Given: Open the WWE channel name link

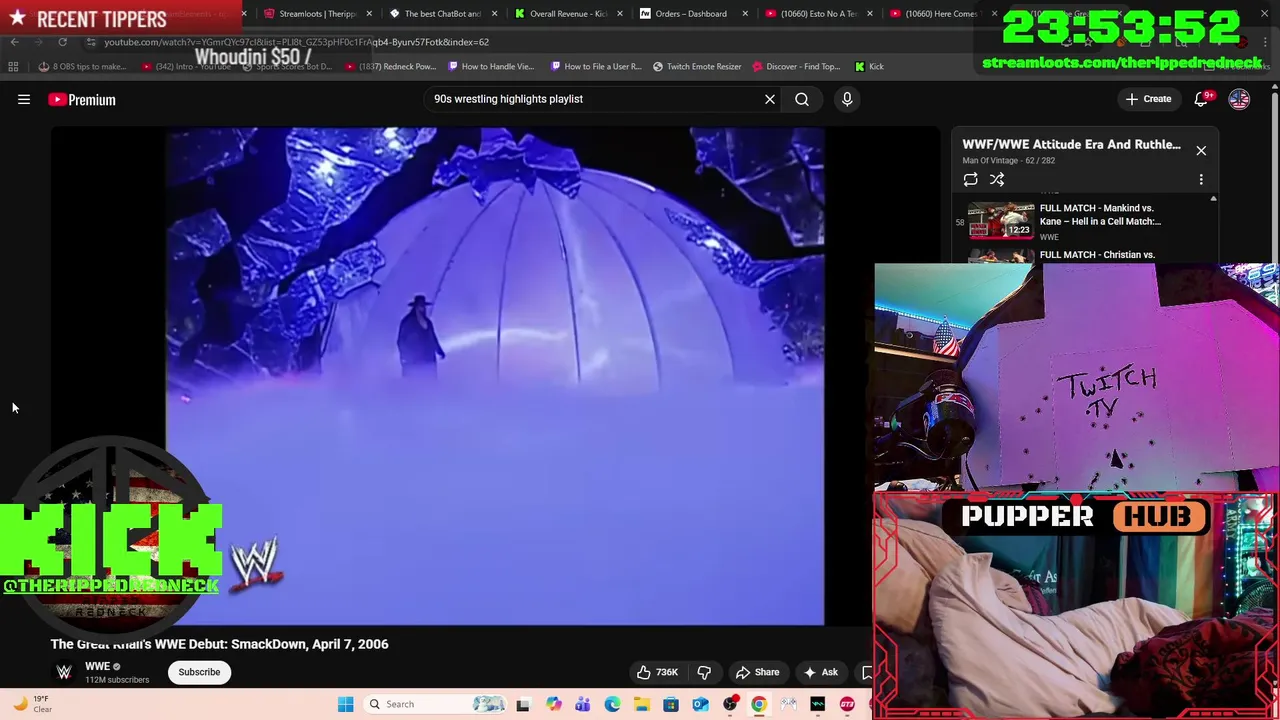Looking at the screenshot, I should pyautogui.click(x=97, y=666).
